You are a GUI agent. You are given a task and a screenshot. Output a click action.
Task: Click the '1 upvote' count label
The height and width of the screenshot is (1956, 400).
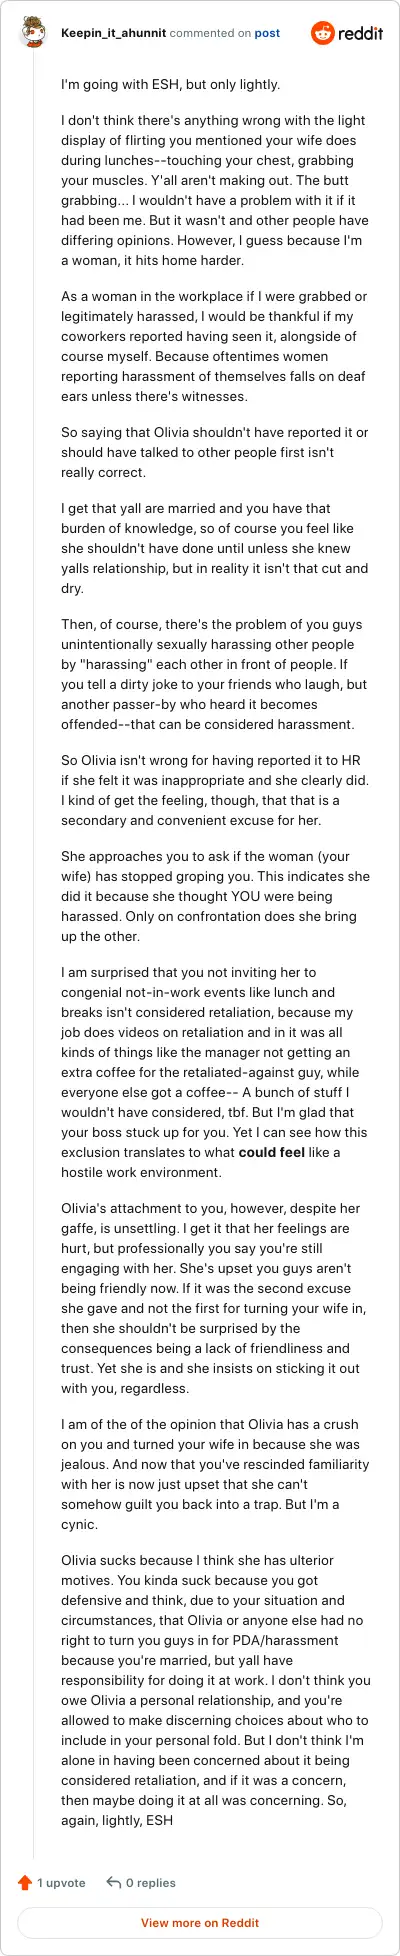[61, 1882]
